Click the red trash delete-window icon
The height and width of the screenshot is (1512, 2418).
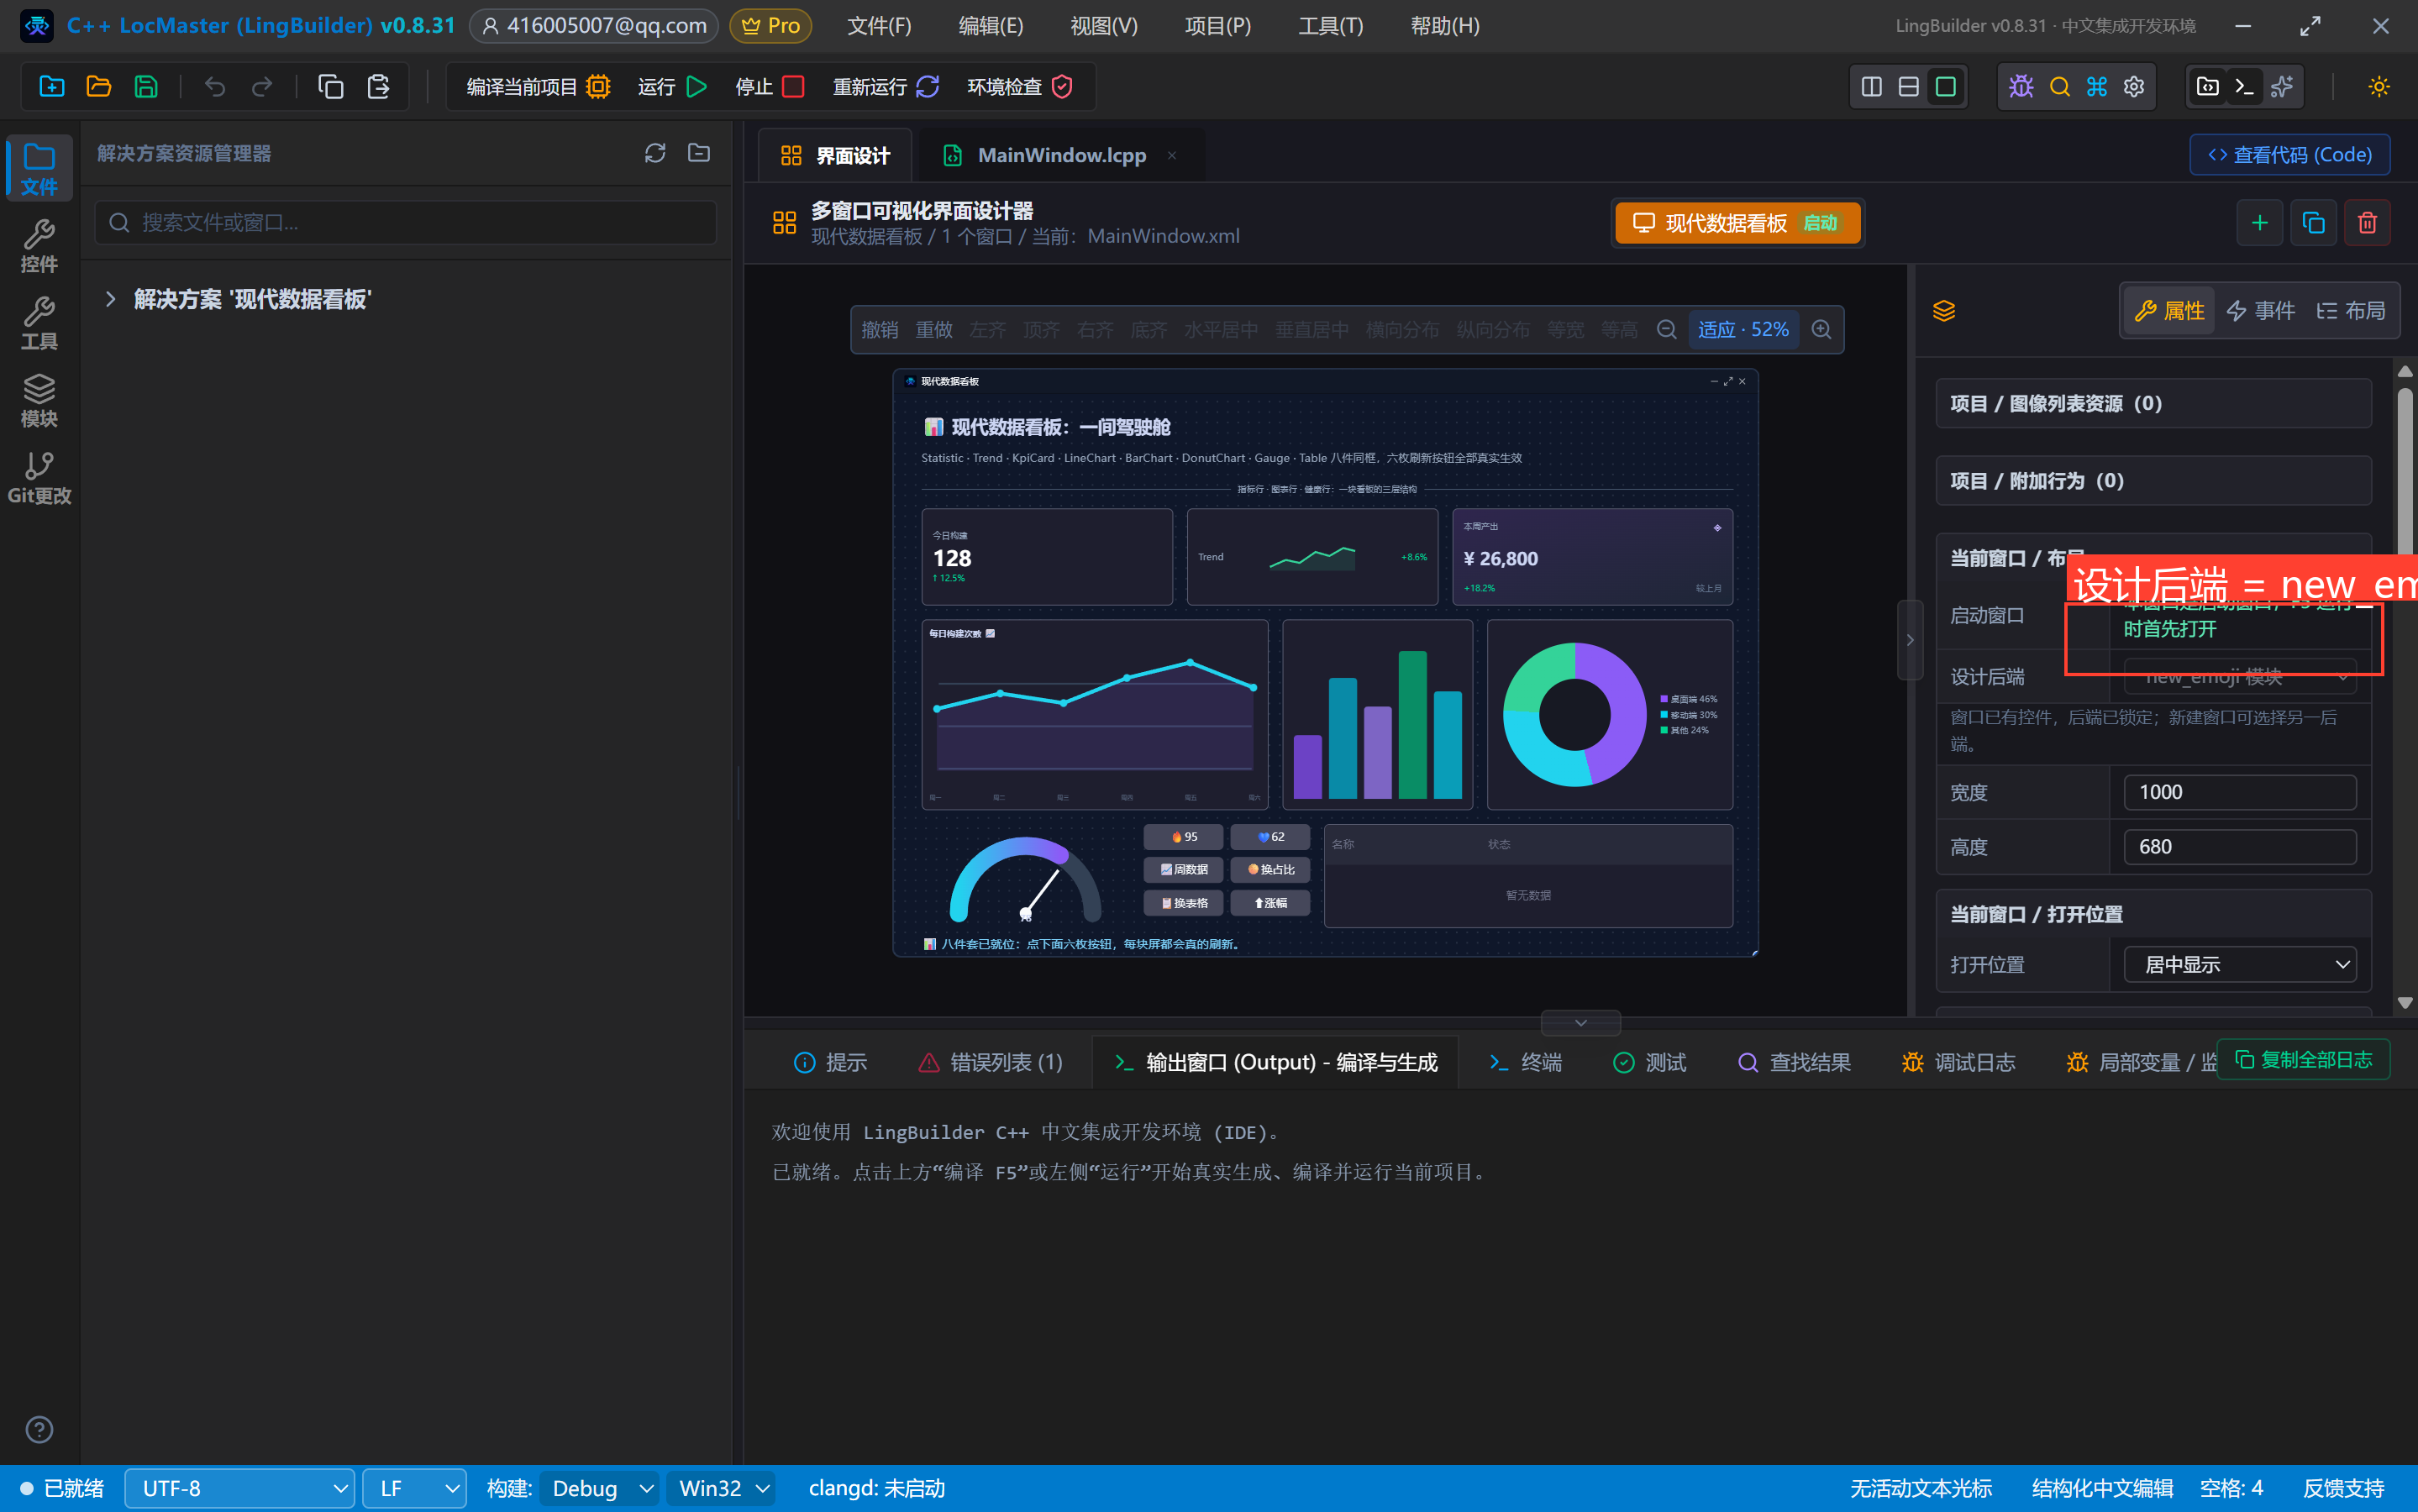2367,223
